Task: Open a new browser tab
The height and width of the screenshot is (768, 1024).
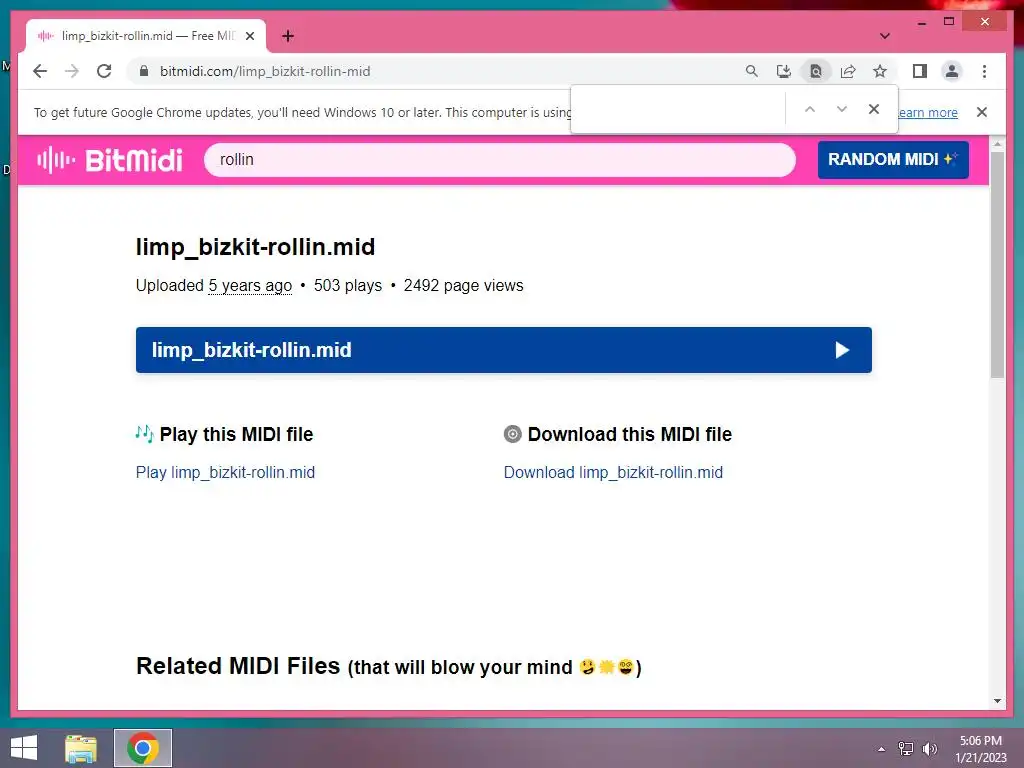Action: pos(288,36)
